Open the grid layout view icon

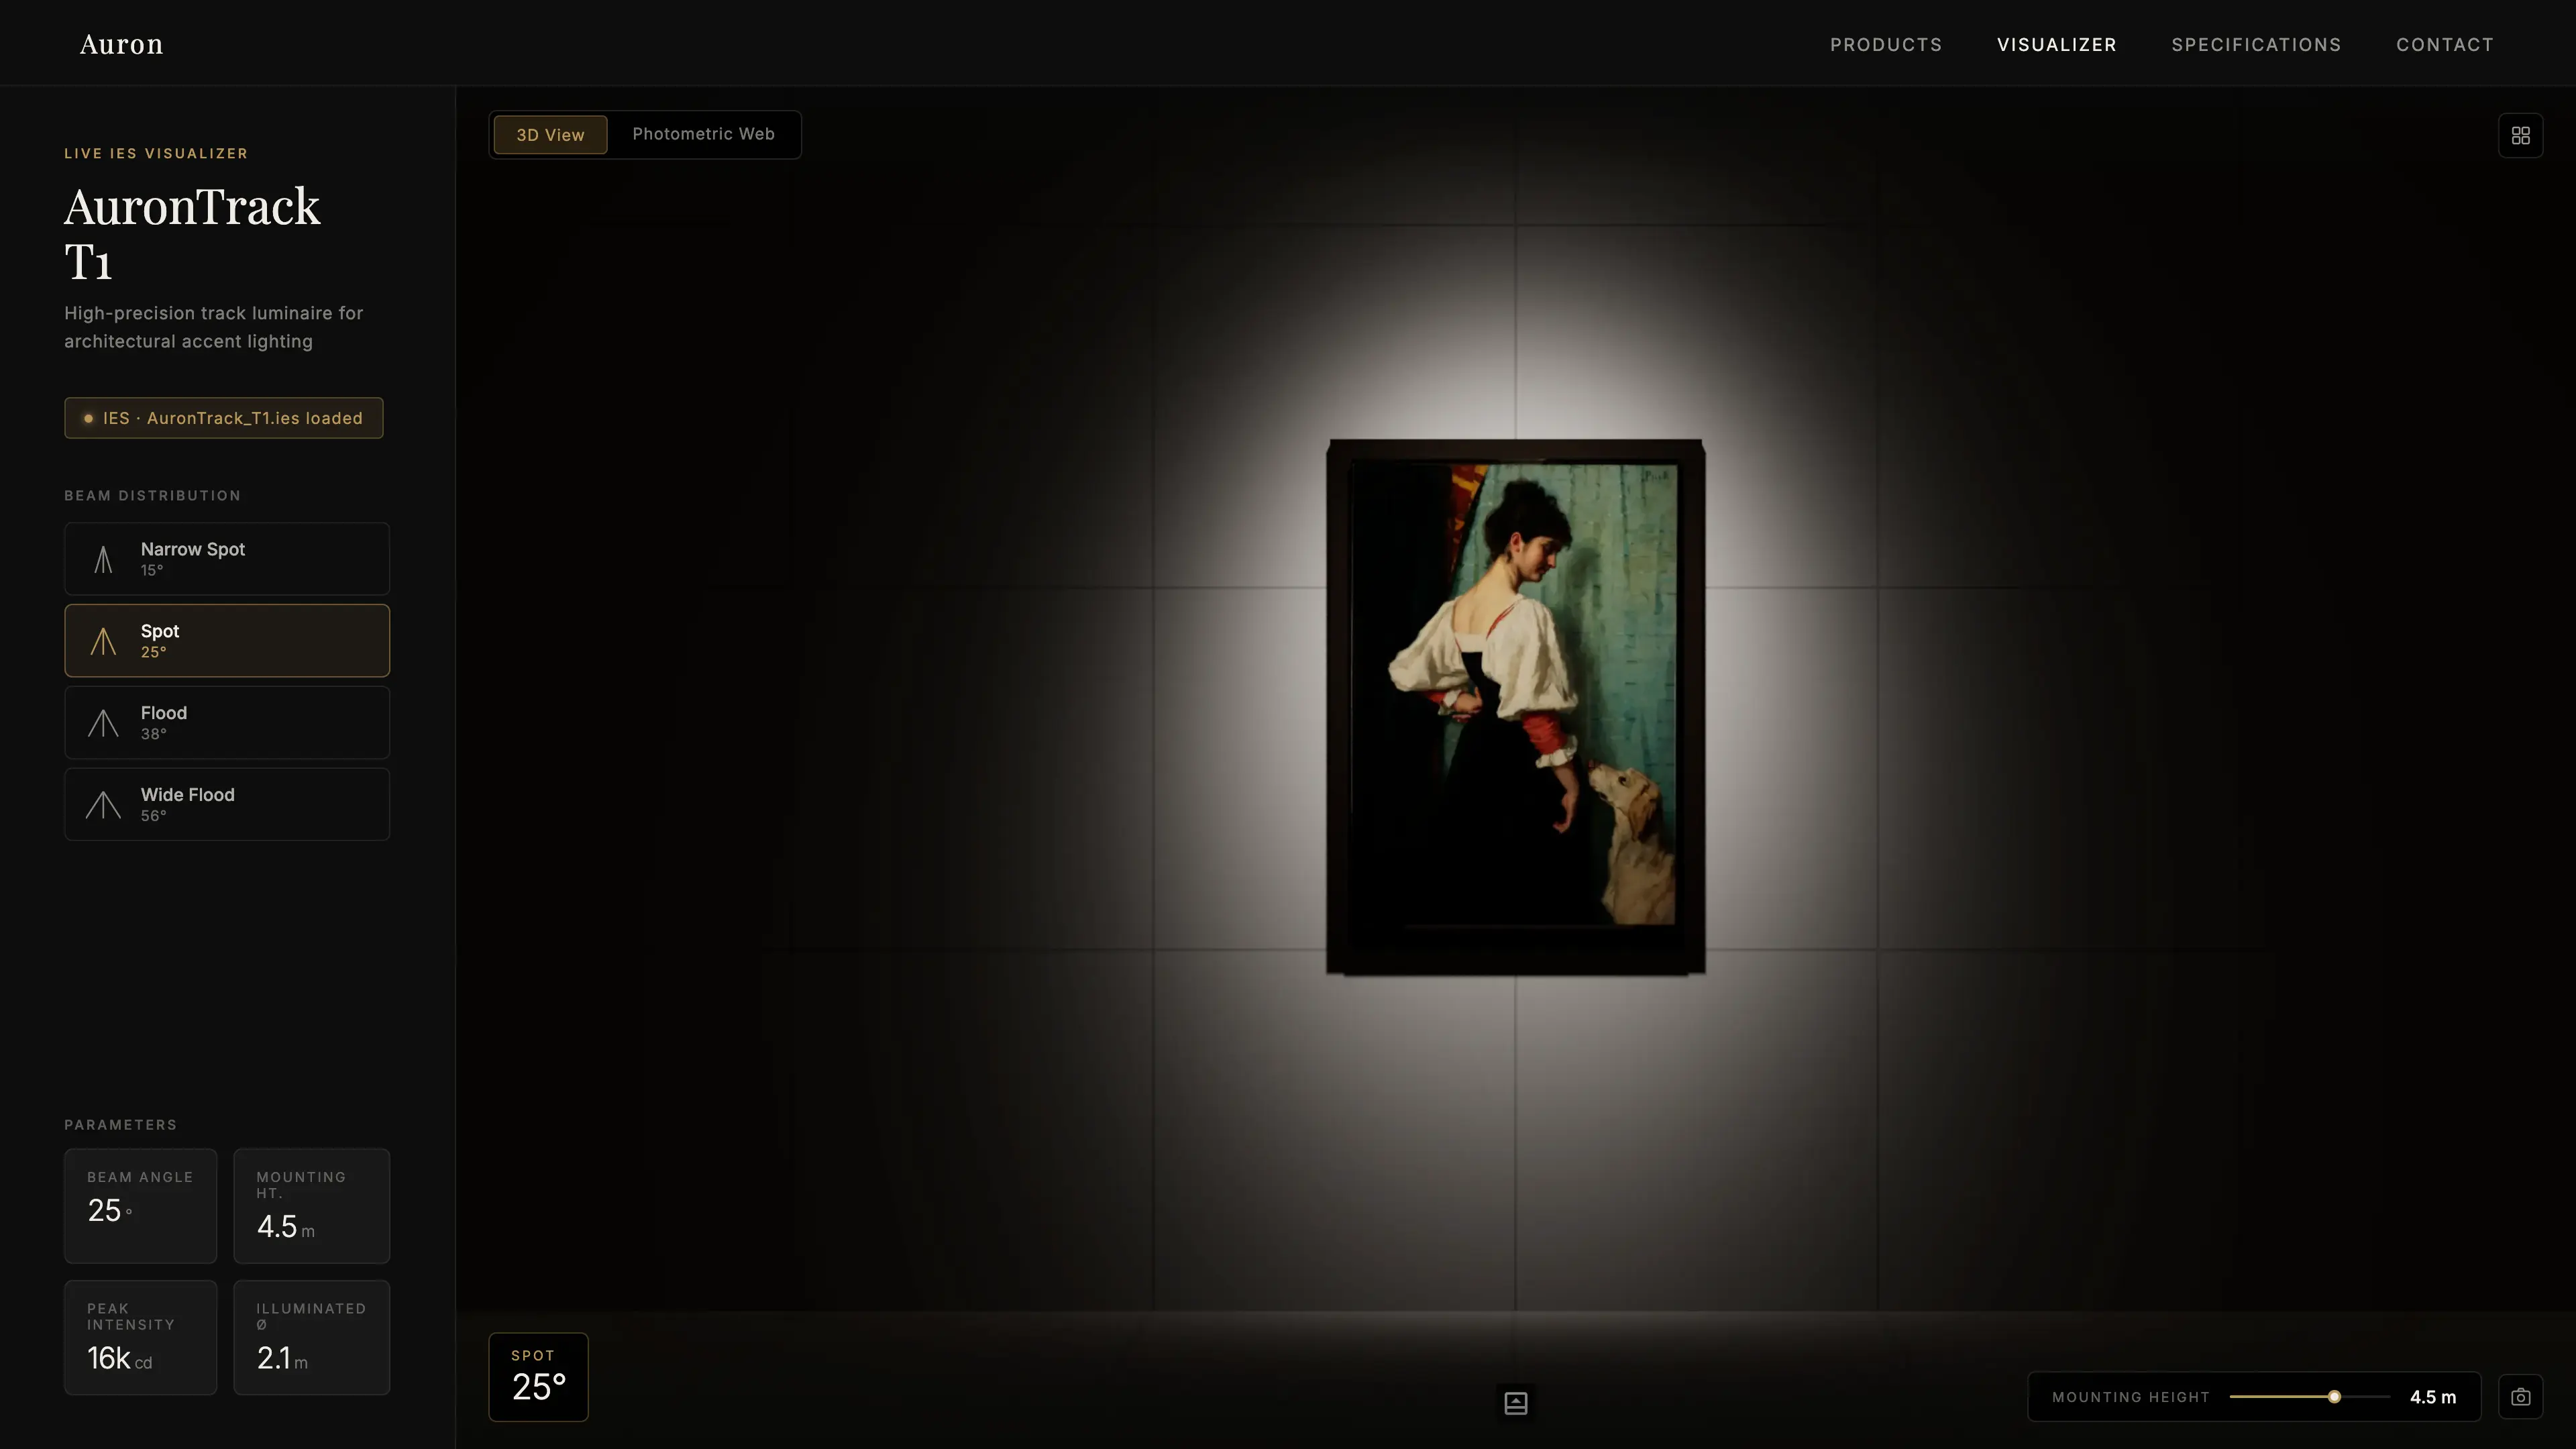pos(2520,136)
